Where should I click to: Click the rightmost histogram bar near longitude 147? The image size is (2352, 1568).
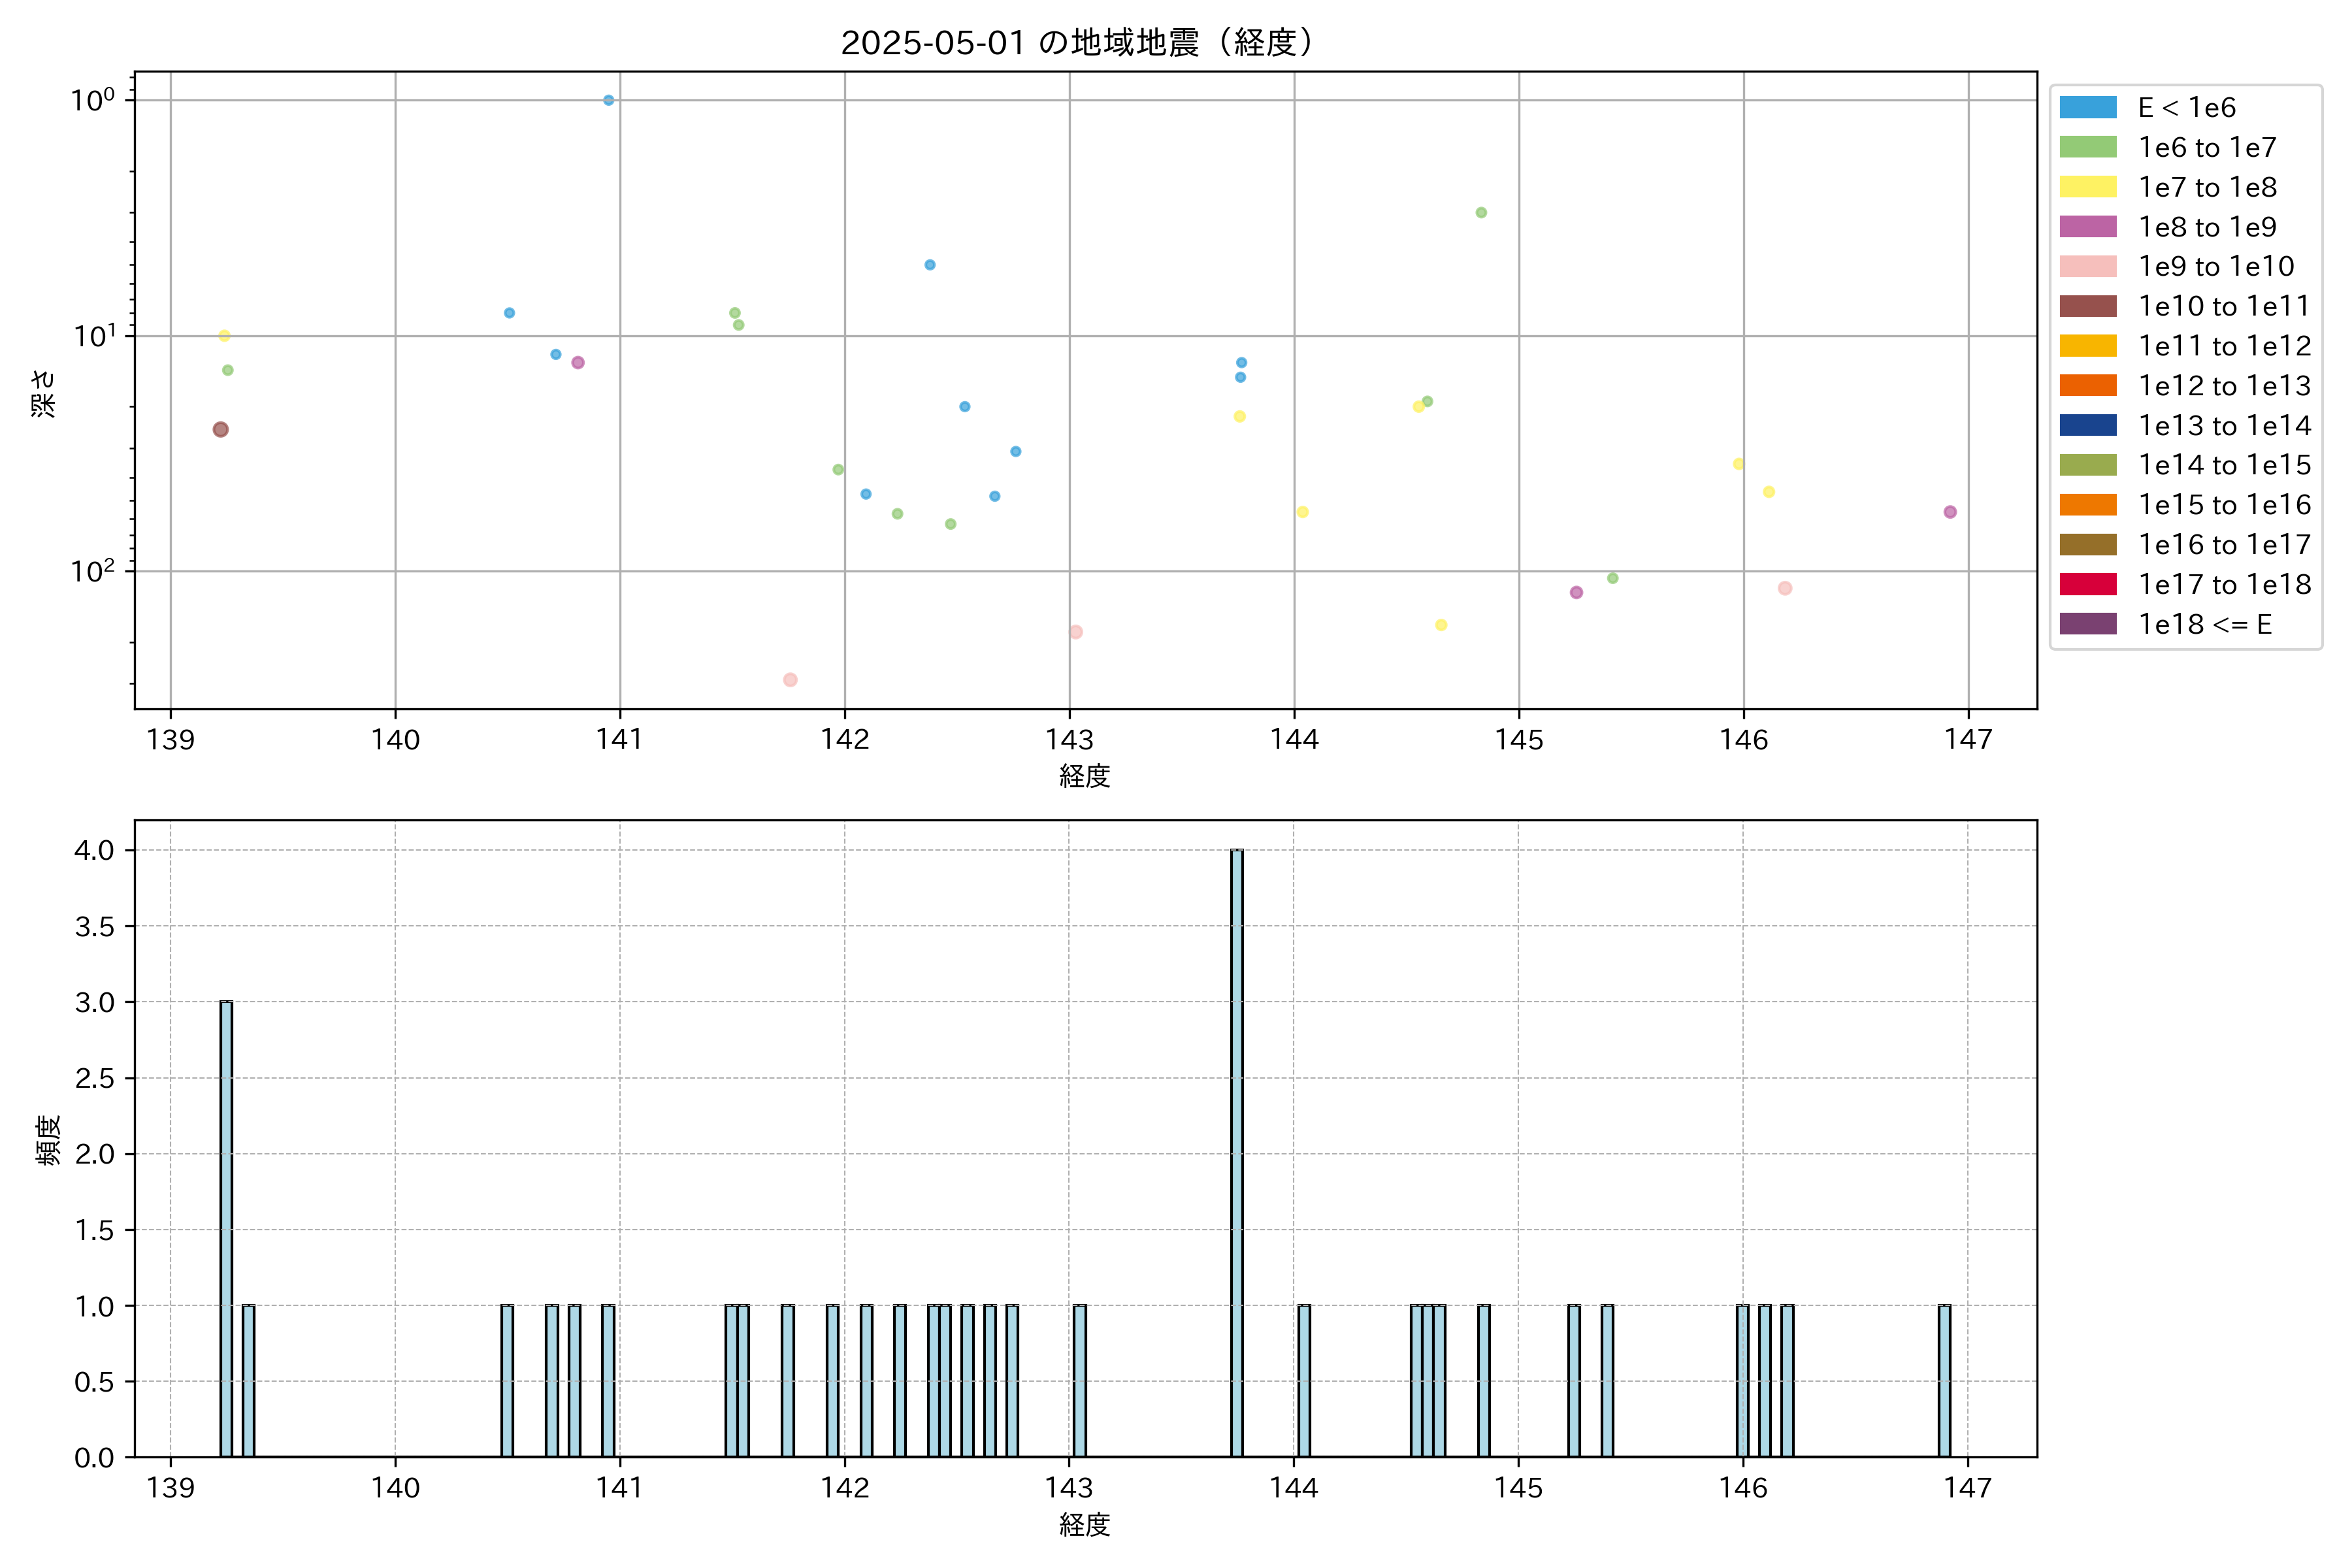coord(1944,1380)
